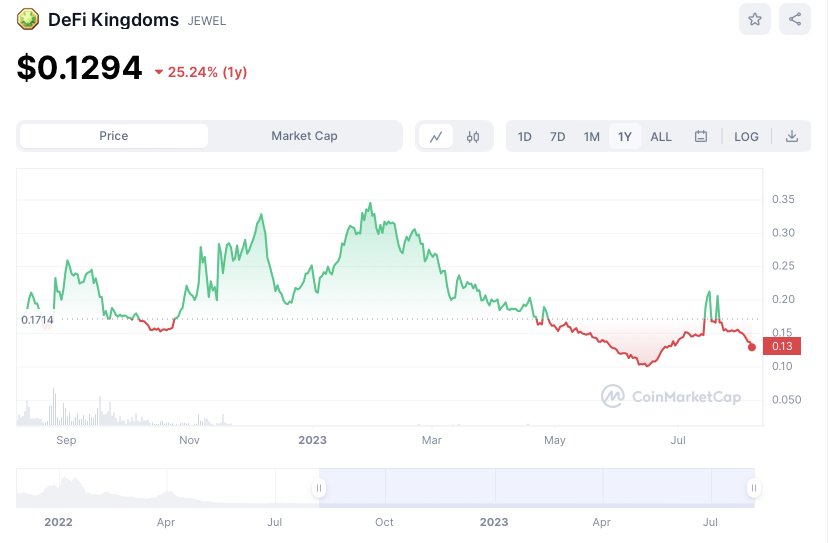The height and width of the screenshot is (543, 828).
Task: Set time range to 7D
Action: point(557,137)
